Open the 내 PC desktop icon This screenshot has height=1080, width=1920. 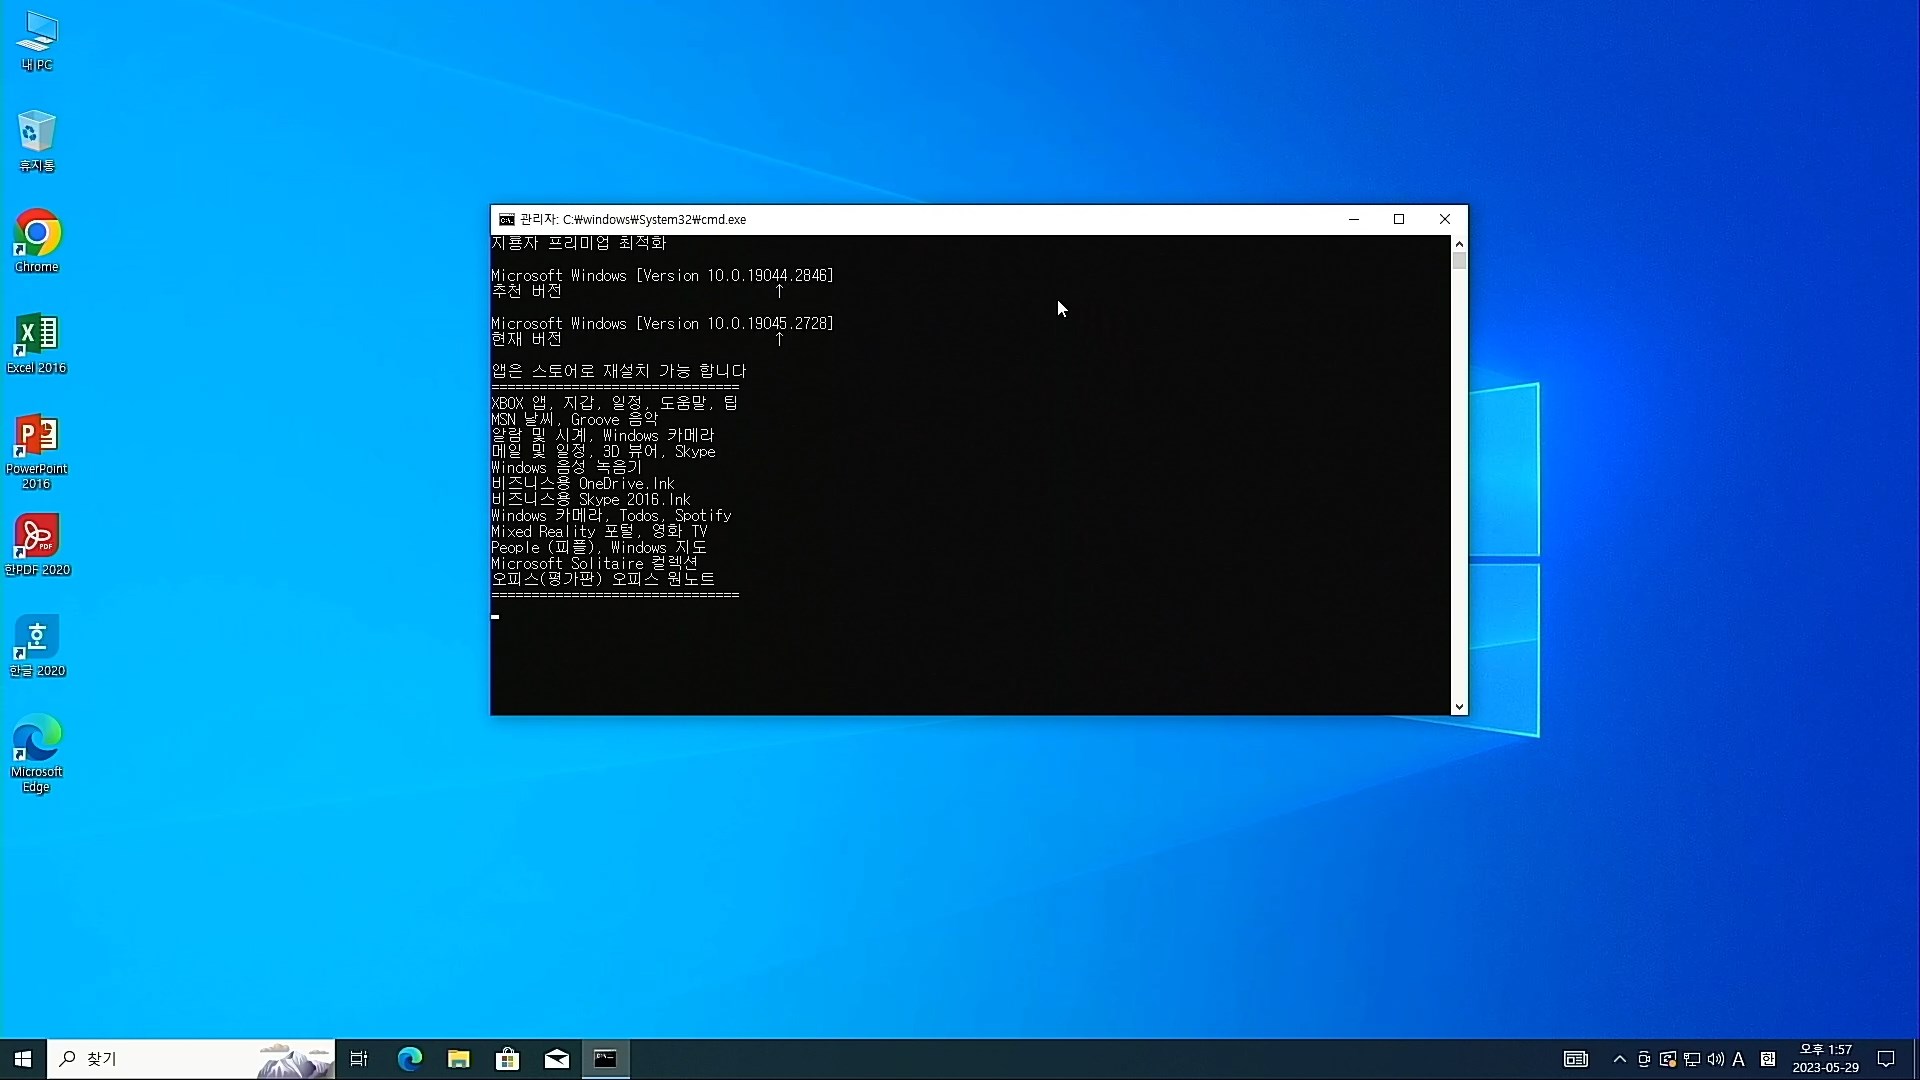[x=37, y=42]
